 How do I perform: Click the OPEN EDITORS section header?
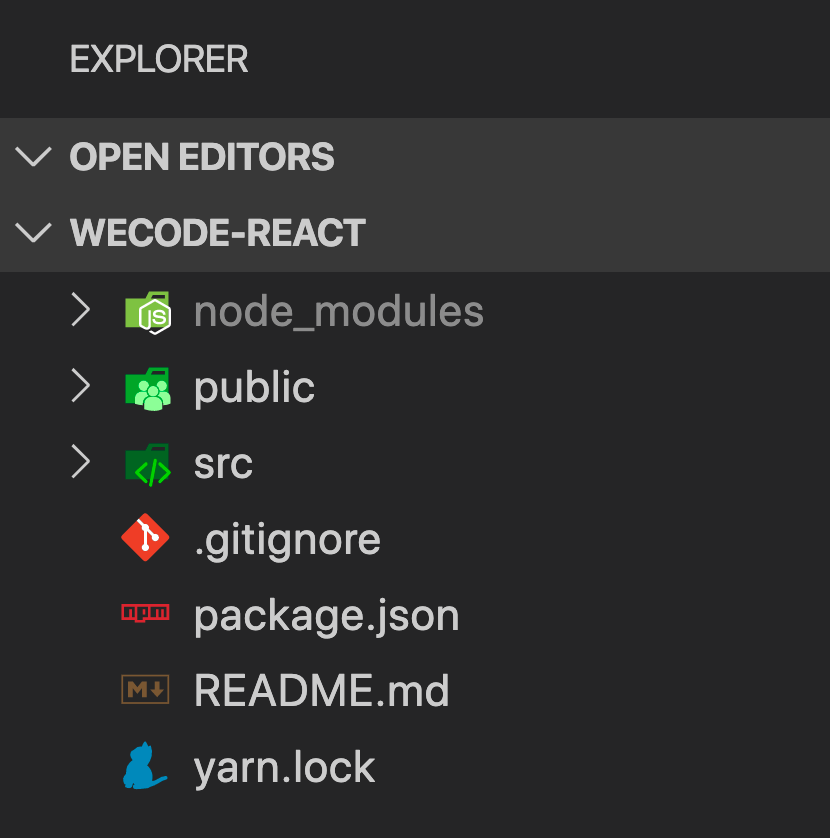pos(200,156)
